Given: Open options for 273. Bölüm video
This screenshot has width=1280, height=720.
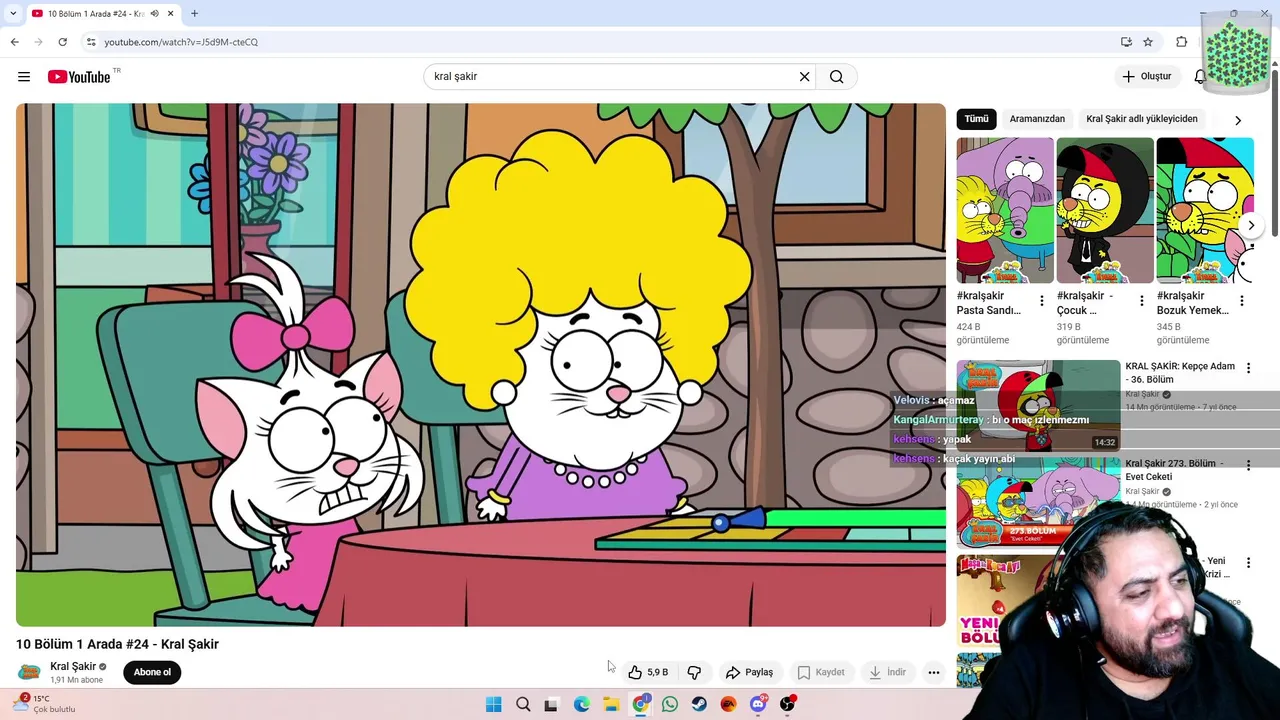Looking at the screenshot, I should [x=1248, y=465].
